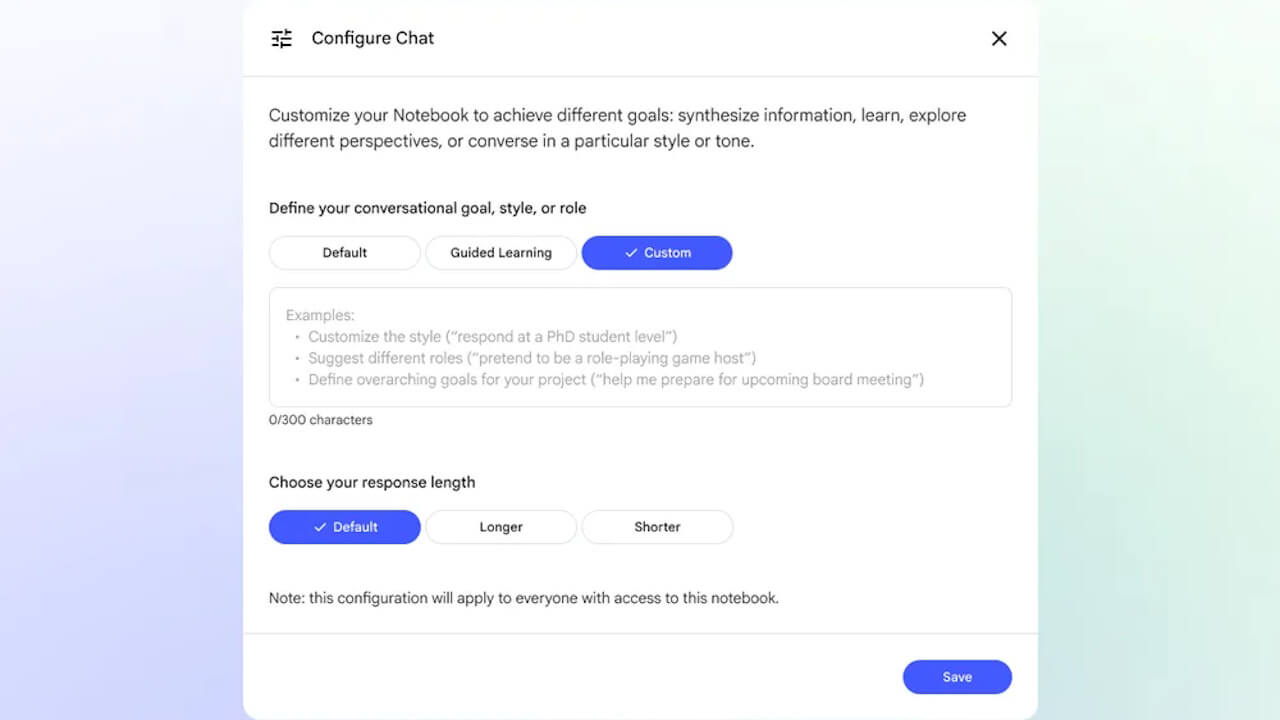Click the 0/300 characters counter
Screen dimensions: 1280x720
tap(320, 420)
